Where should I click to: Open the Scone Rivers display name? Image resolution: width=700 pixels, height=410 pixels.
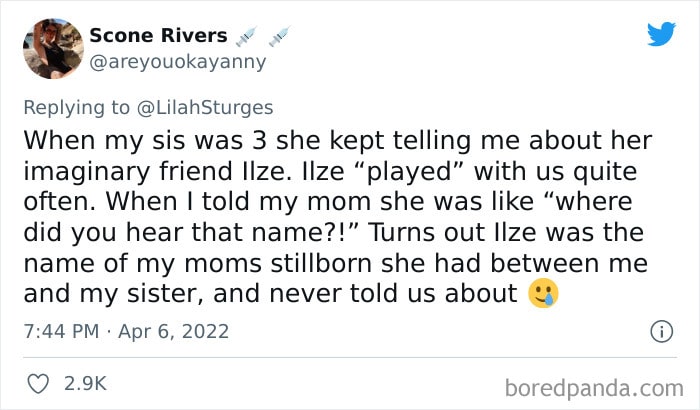(x=158, y=35)
